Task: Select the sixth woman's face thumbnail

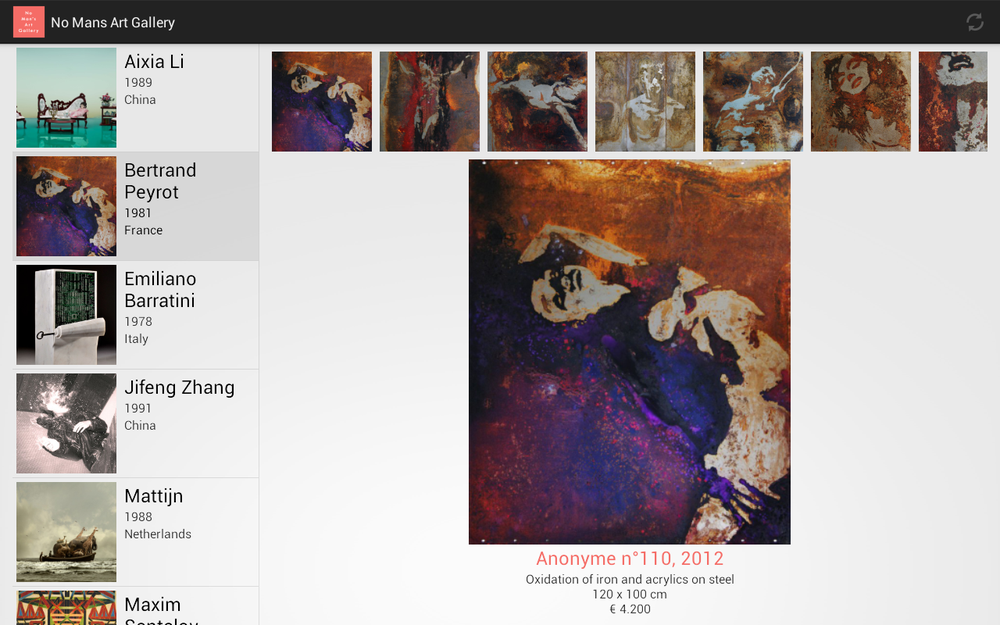Action: (860, 101)
